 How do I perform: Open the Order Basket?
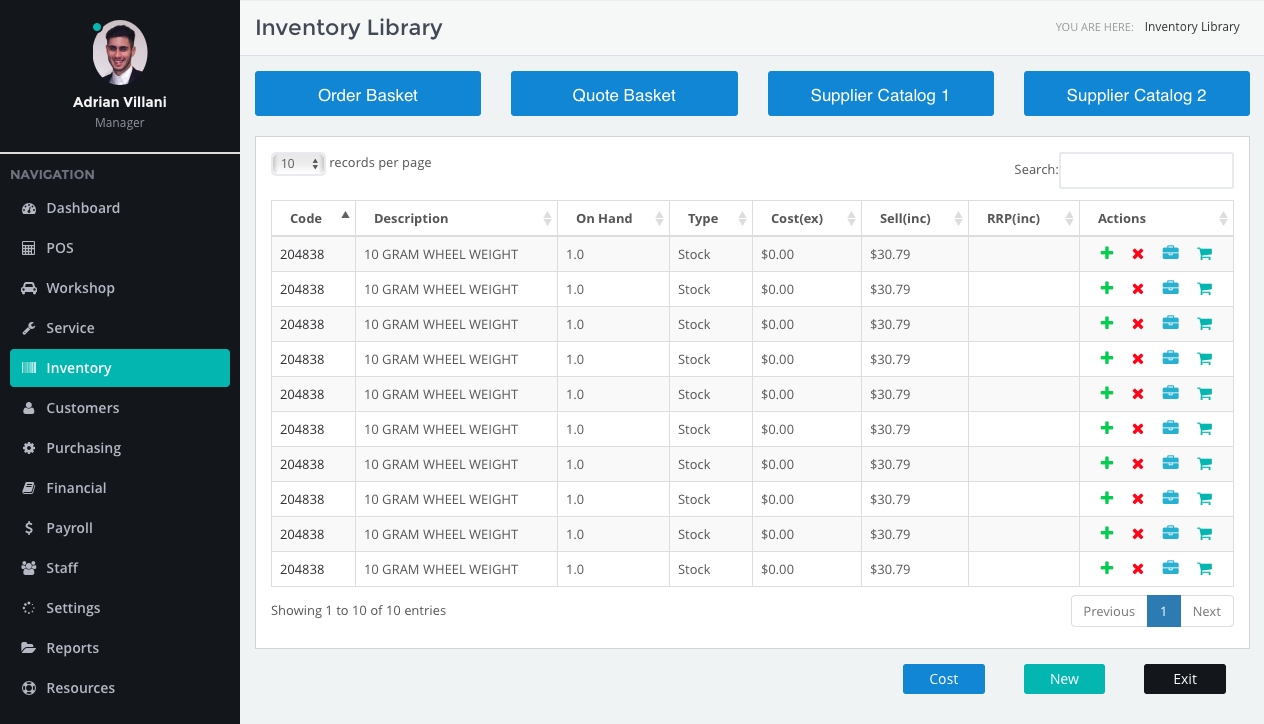368,94
